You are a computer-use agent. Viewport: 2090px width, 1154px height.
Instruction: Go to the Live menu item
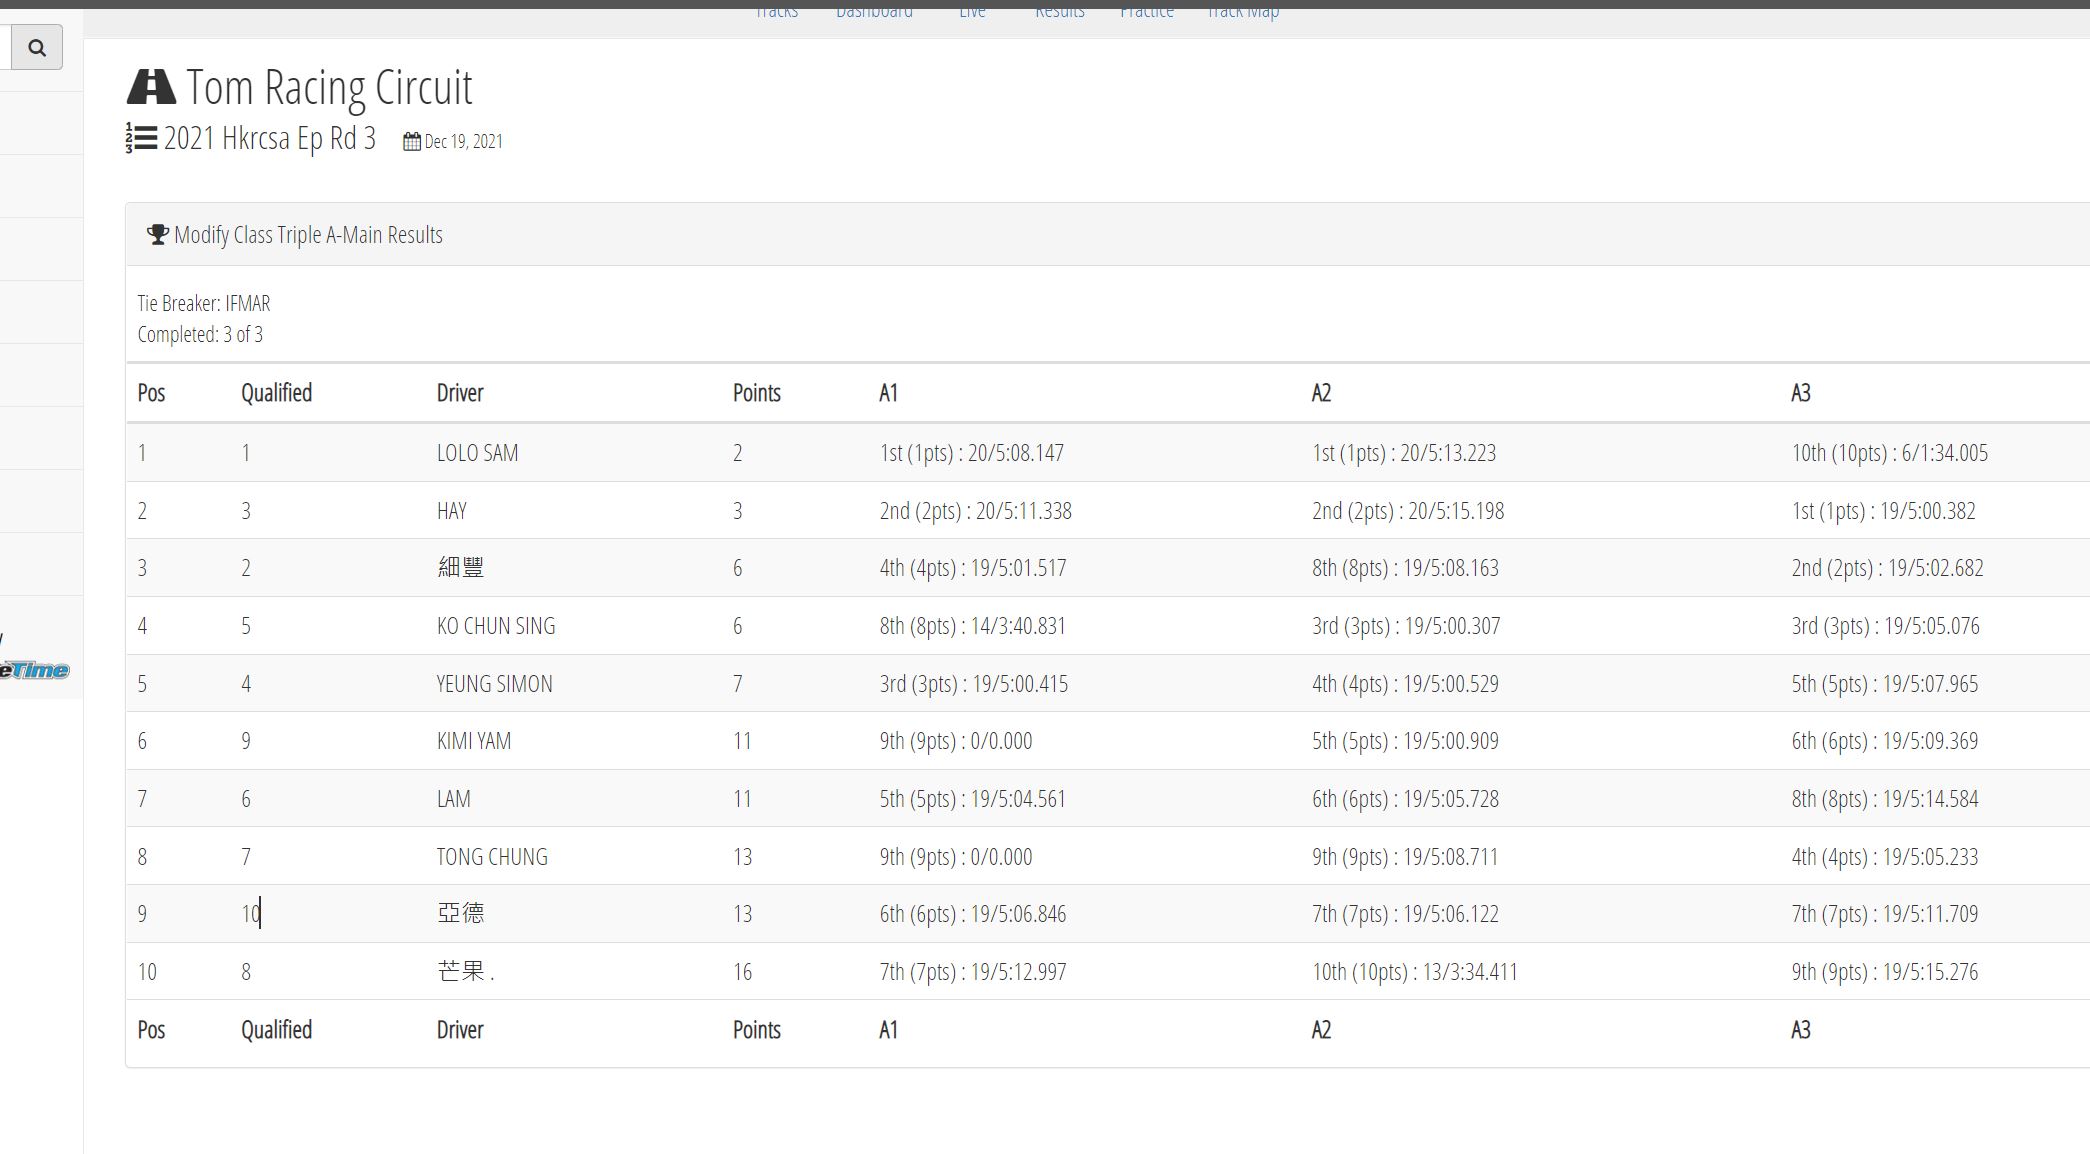coord(971,12)
